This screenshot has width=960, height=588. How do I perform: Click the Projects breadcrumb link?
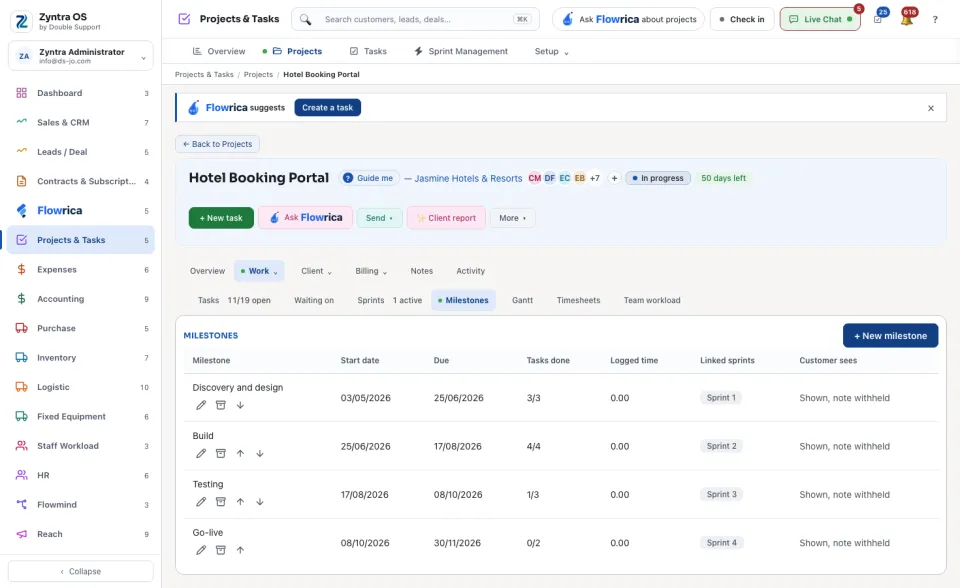[258, 74]
